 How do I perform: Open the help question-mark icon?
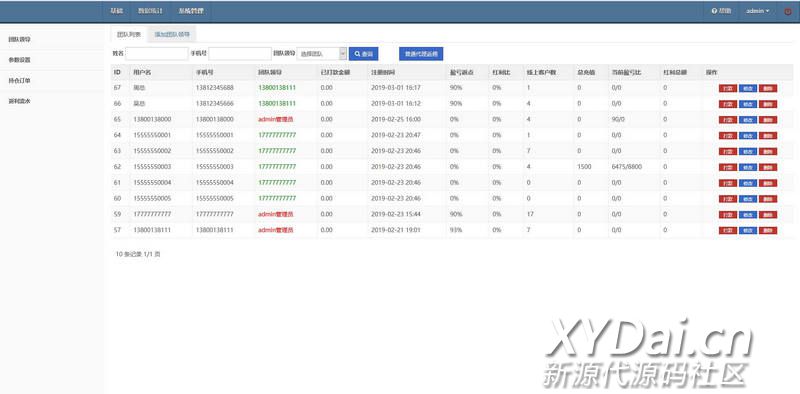point(714,11)
